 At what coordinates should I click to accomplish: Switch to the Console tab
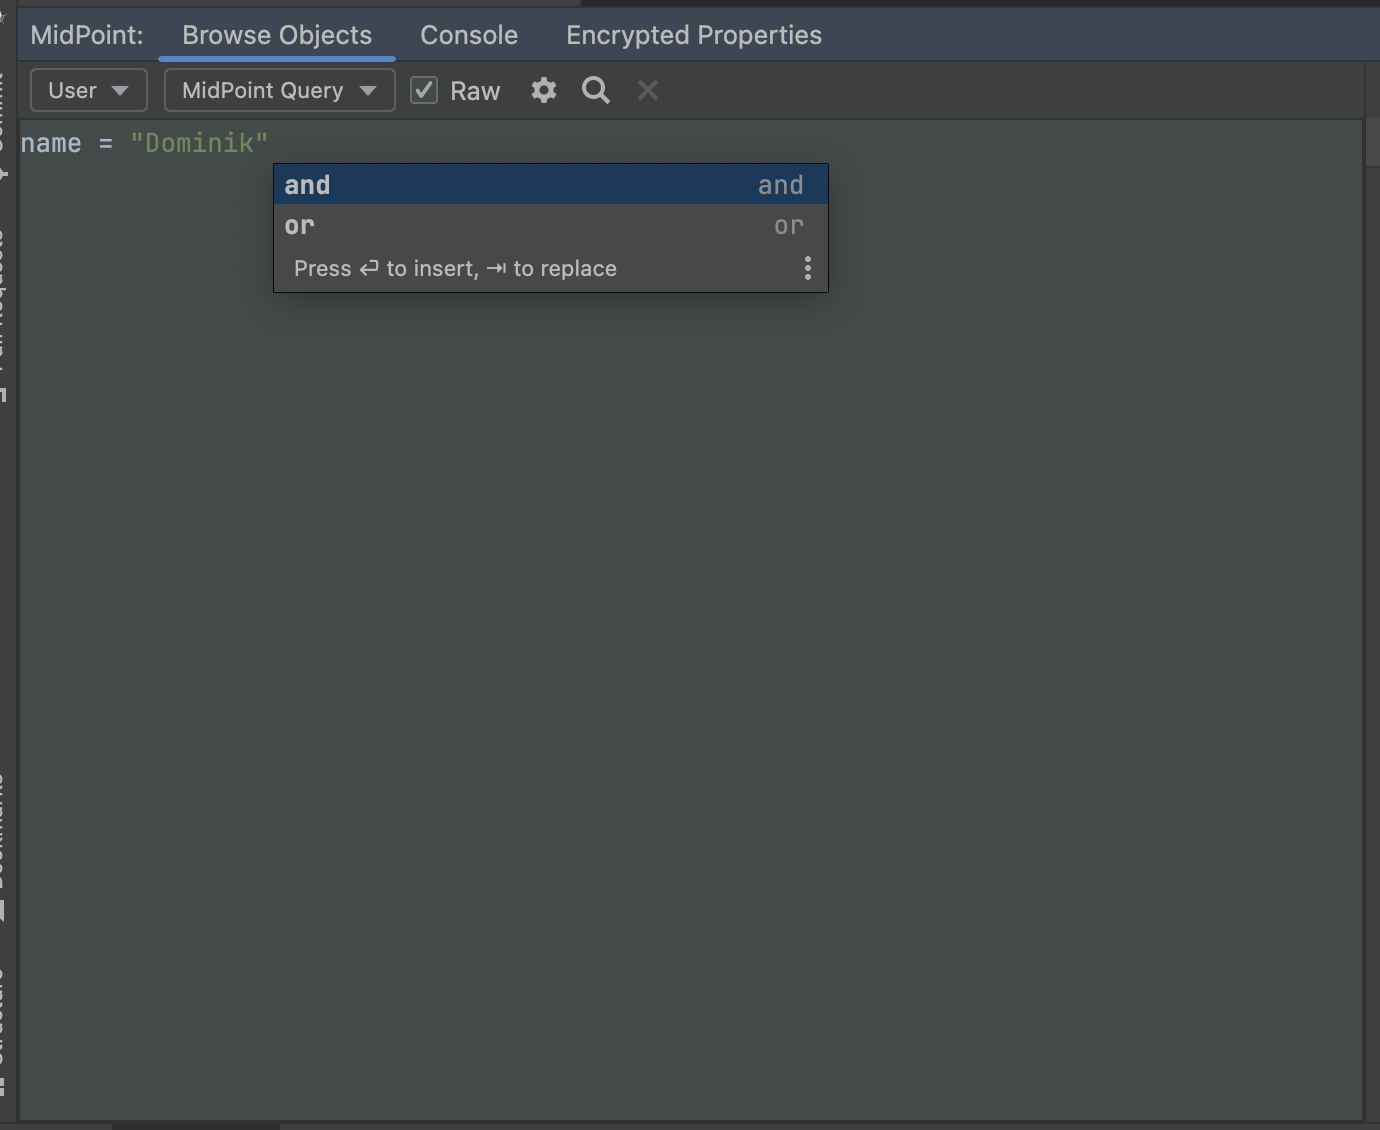point(468,34)
